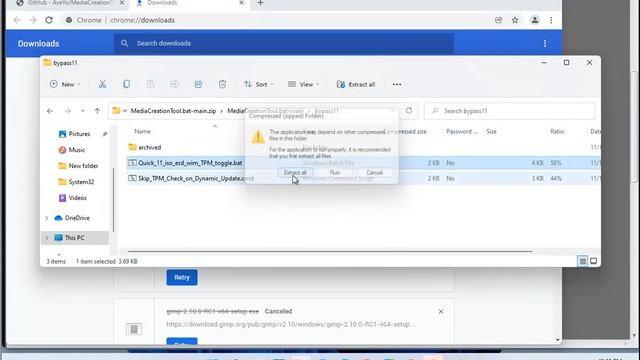Select Pictures in navigation pane
640x360 pixels.
[x=79, y=134]
